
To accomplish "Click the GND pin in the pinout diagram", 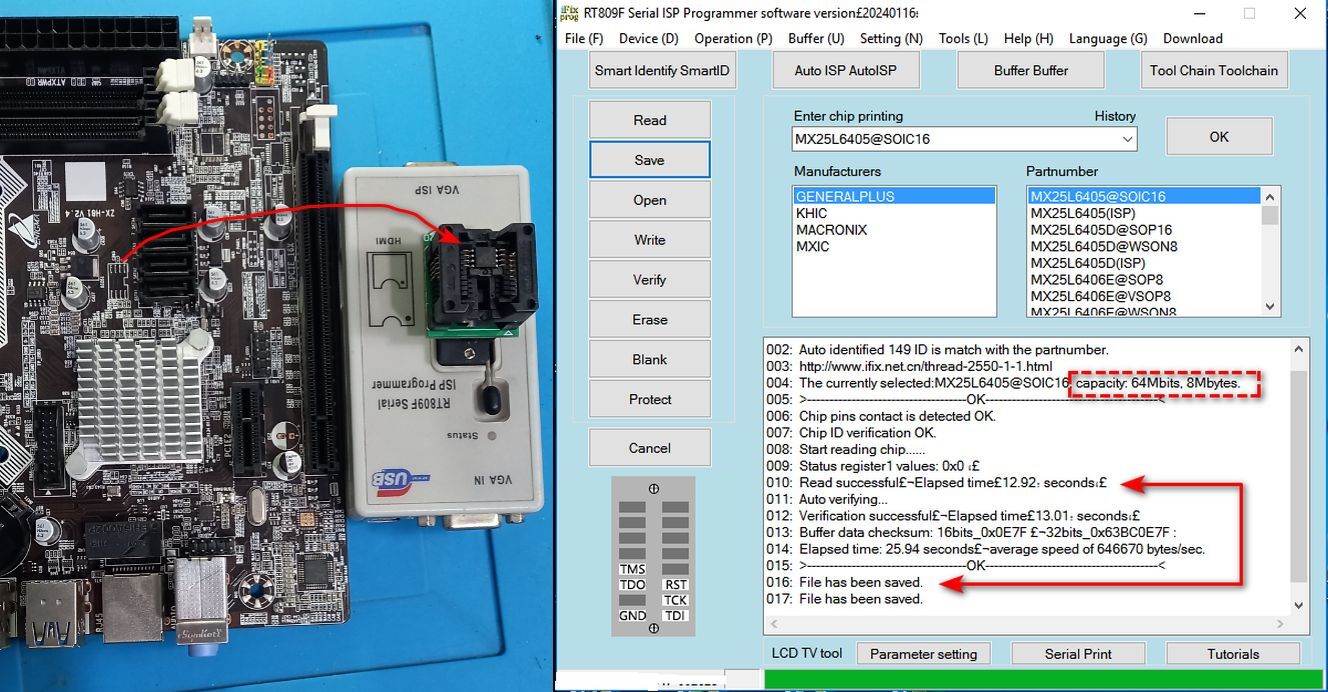I will pyautogui.click(x=632, y=616).
